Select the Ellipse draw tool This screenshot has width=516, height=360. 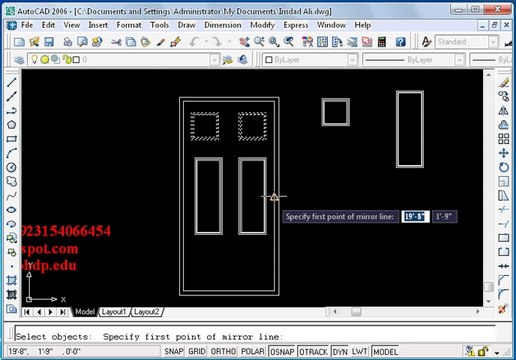(x=11, y=210)
